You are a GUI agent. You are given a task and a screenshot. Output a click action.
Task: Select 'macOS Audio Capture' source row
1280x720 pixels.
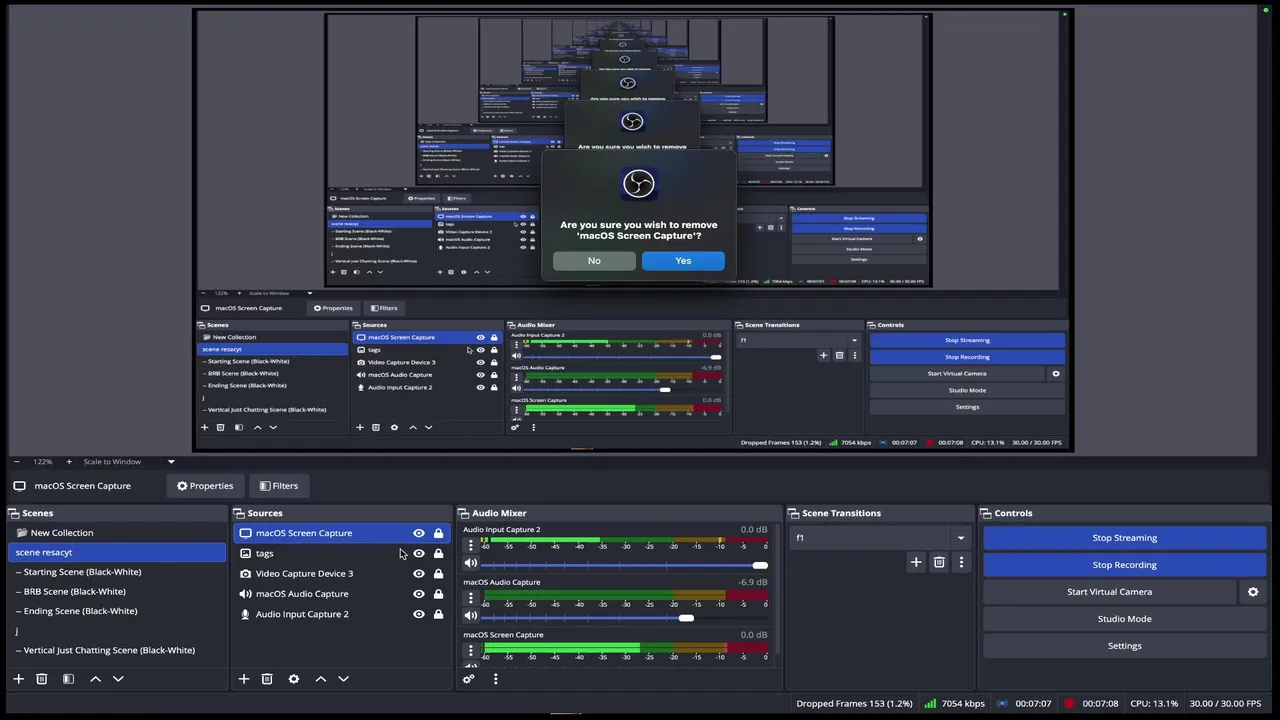point(342,594)
